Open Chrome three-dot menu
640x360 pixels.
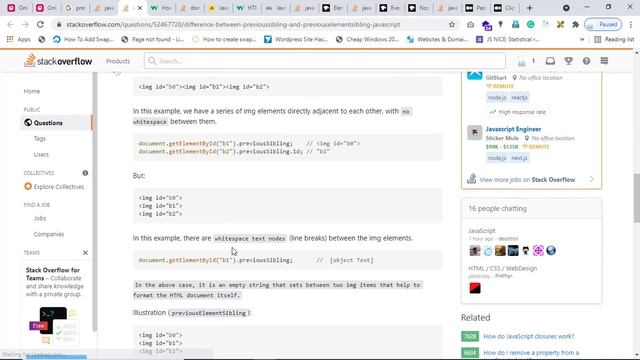tap(631, 24)
